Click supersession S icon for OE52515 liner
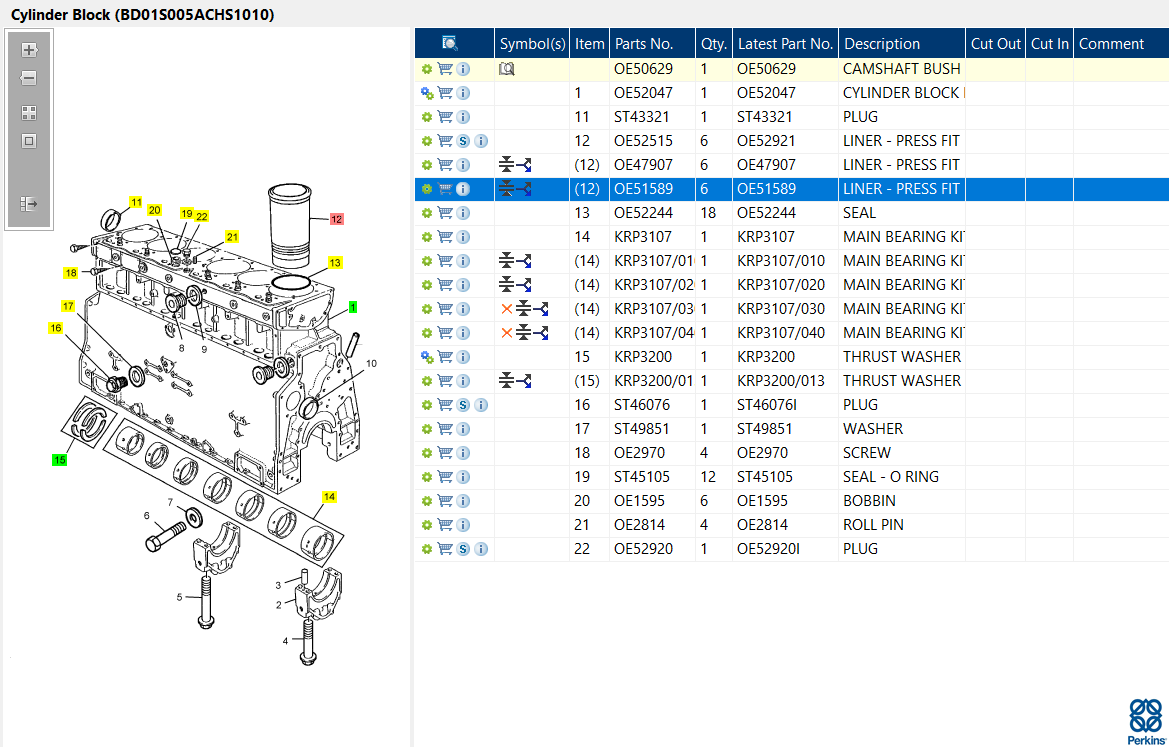 [463, 141]
